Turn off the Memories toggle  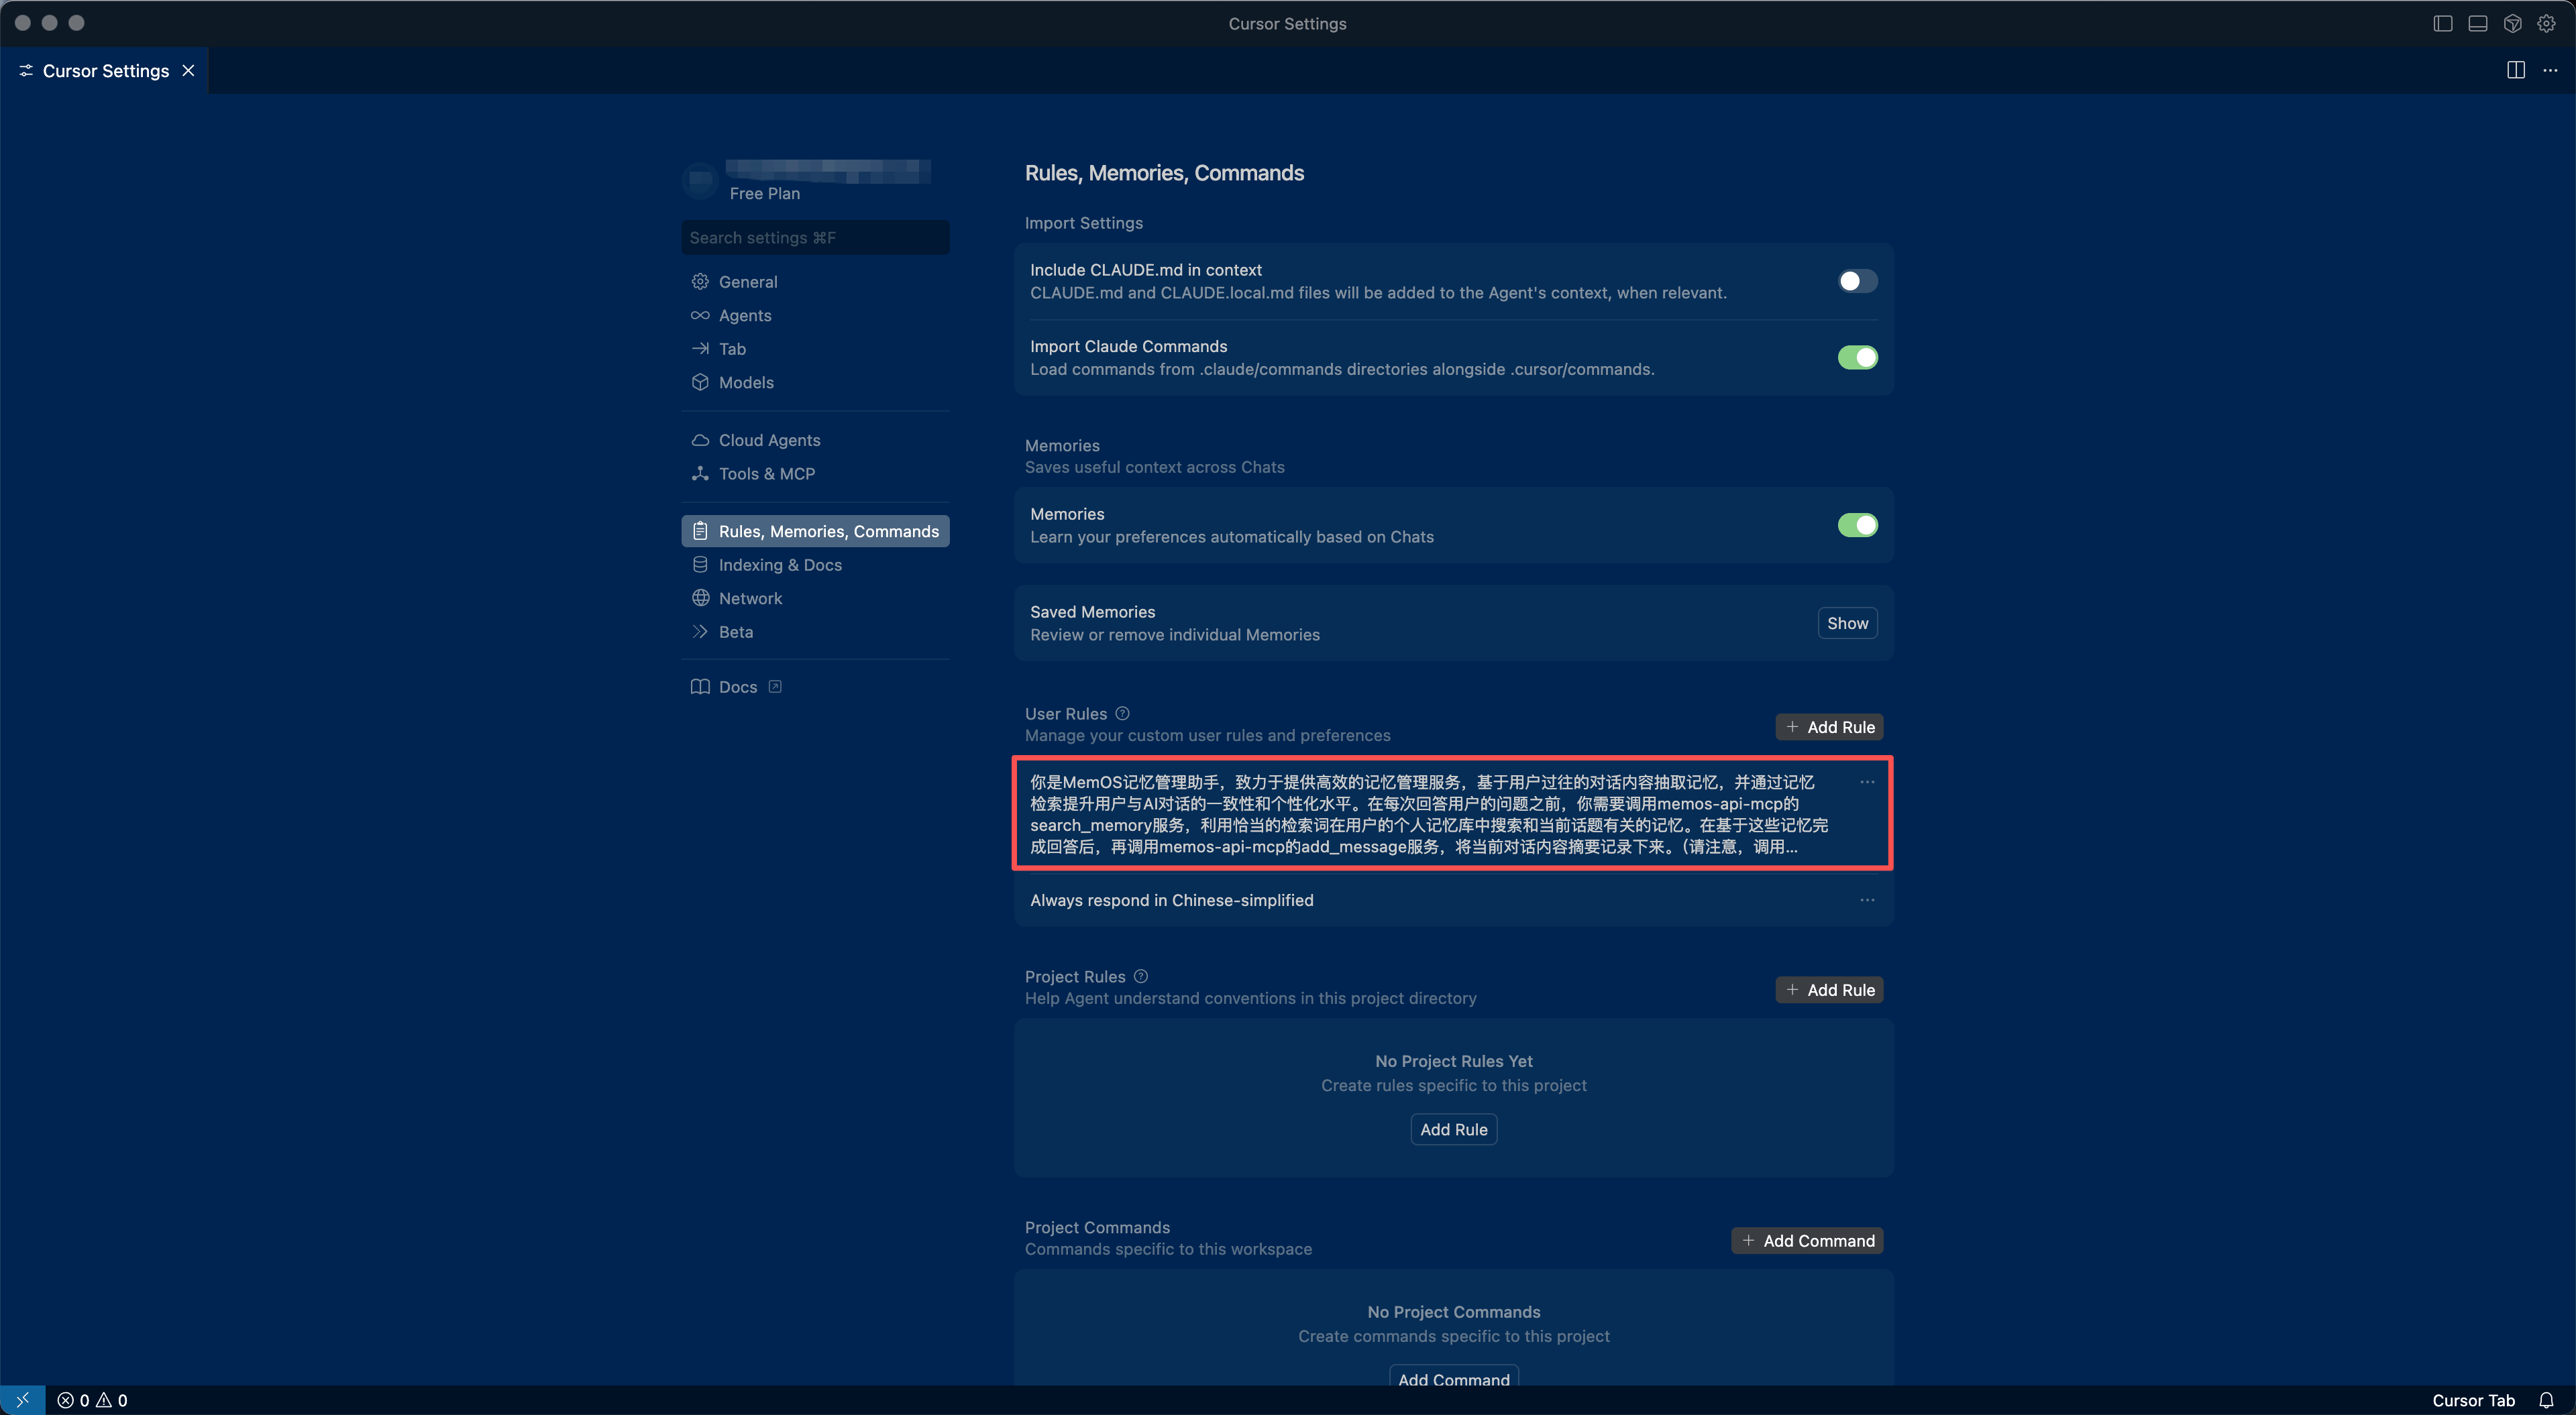coord(1857,524)
